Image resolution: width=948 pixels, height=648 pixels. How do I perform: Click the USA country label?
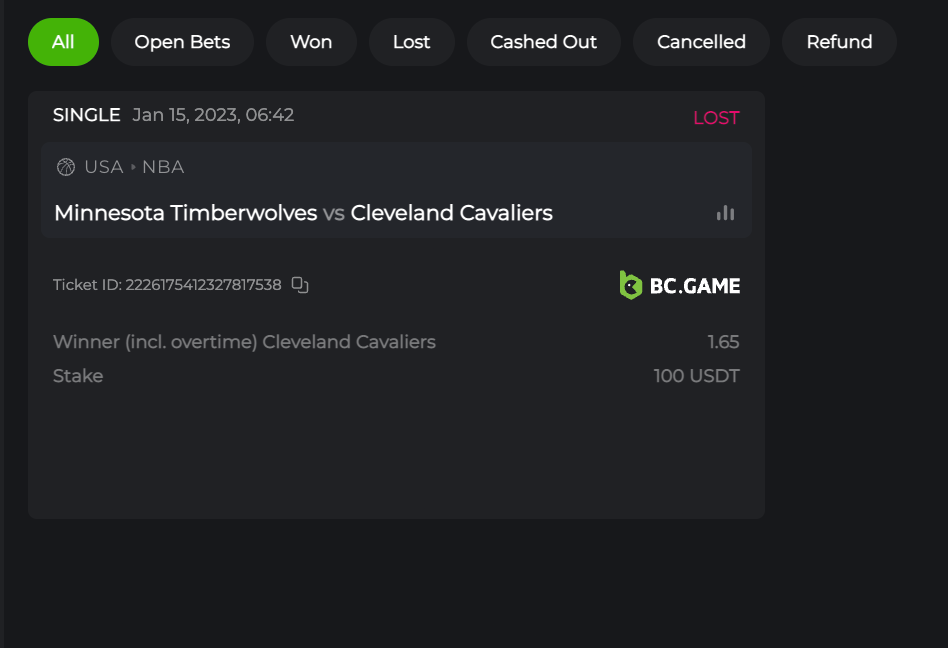click(103, 167)
